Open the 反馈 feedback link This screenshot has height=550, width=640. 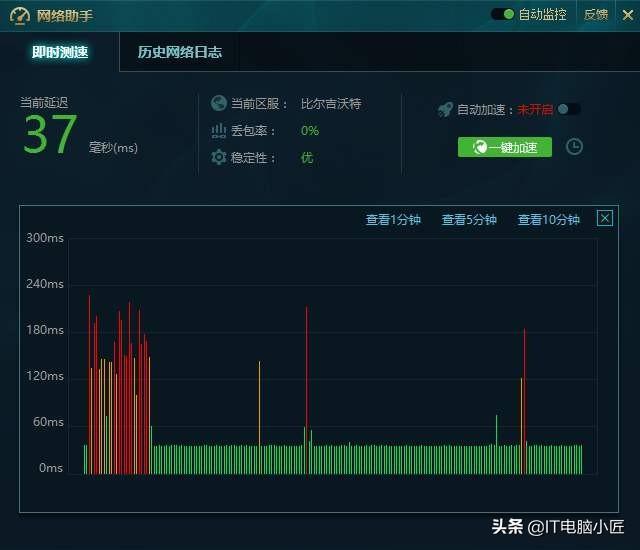click(x=596, y=15)
